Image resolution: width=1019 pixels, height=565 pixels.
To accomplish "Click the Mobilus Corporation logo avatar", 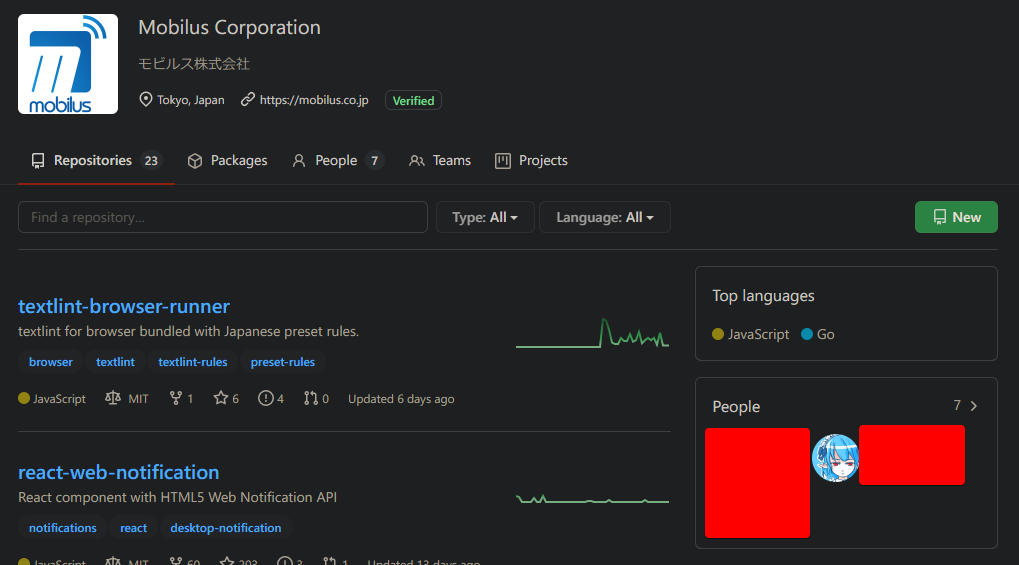I will [68, 64].
